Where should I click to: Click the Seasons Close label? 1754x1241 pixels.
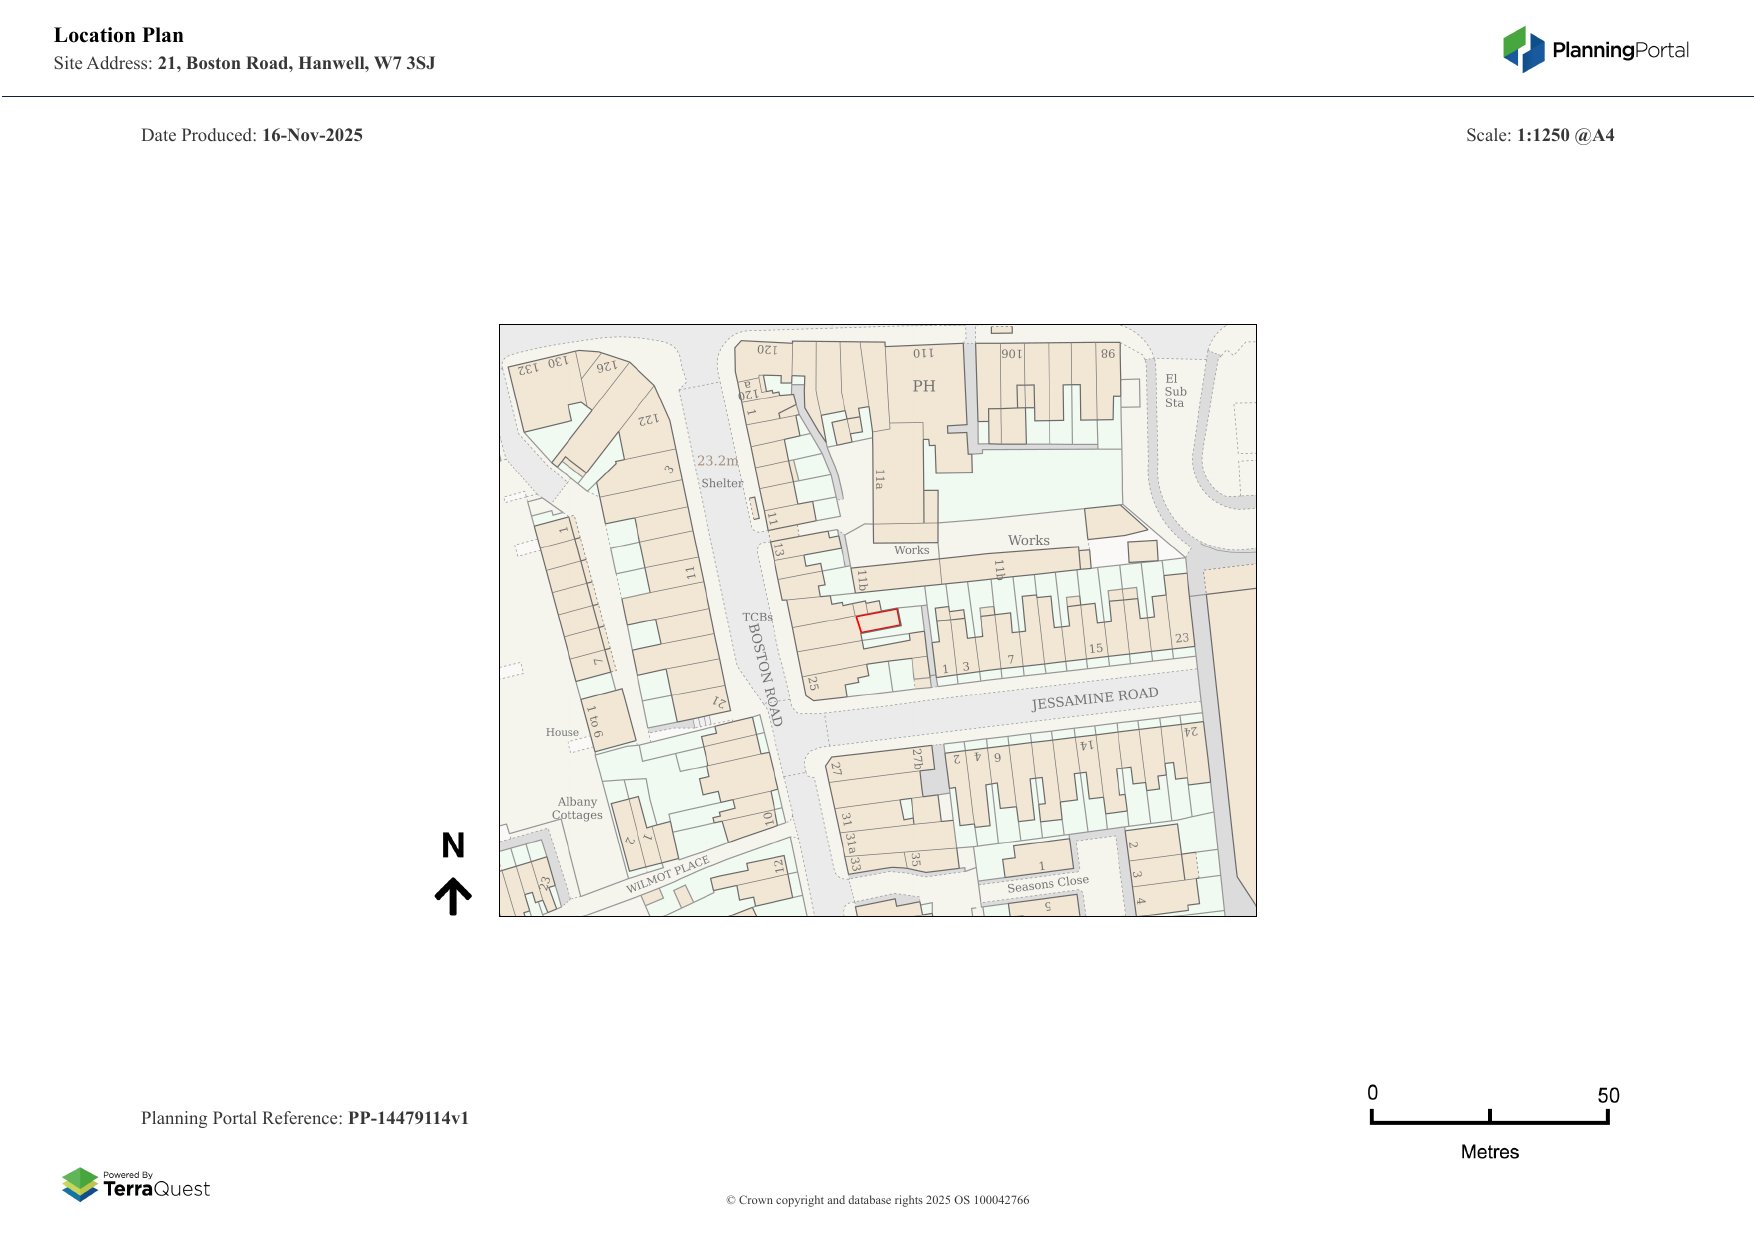[1047, 884]
